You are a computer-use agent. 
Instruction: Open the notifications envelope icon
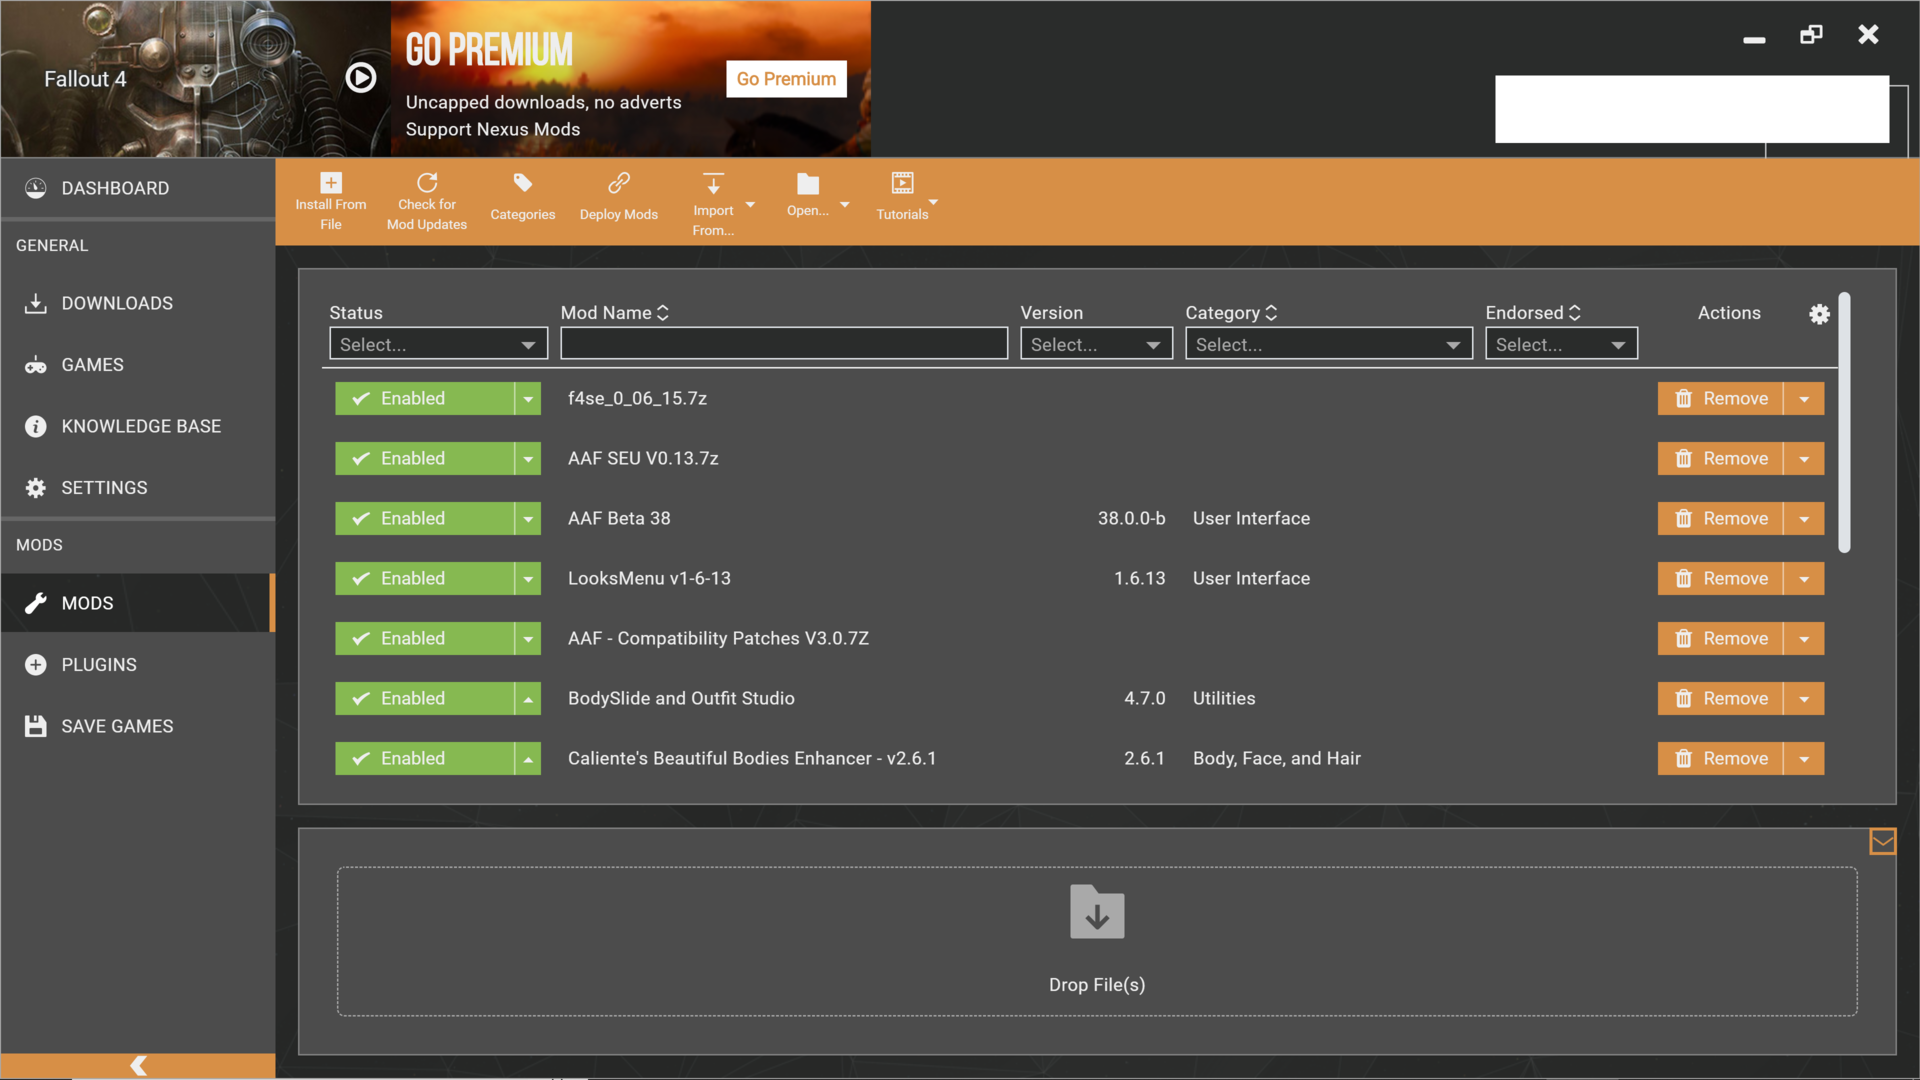[x=1883, y=842]
